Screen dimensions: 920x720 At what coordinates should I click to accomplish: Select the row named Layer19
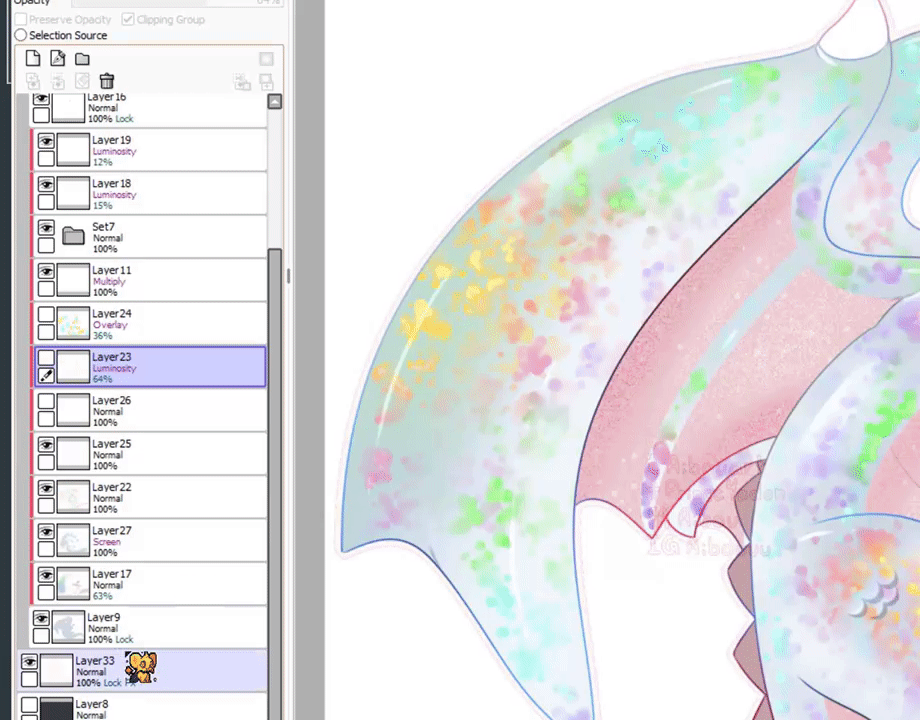[150, 150]
